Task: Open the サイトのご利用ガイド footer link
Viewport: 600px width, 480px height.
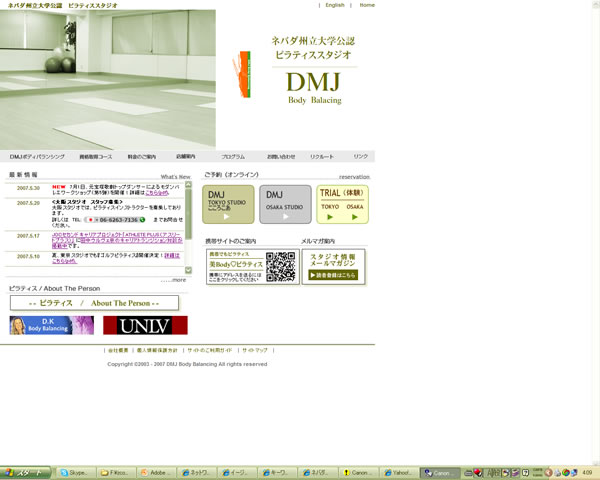Action: point(209,350)
